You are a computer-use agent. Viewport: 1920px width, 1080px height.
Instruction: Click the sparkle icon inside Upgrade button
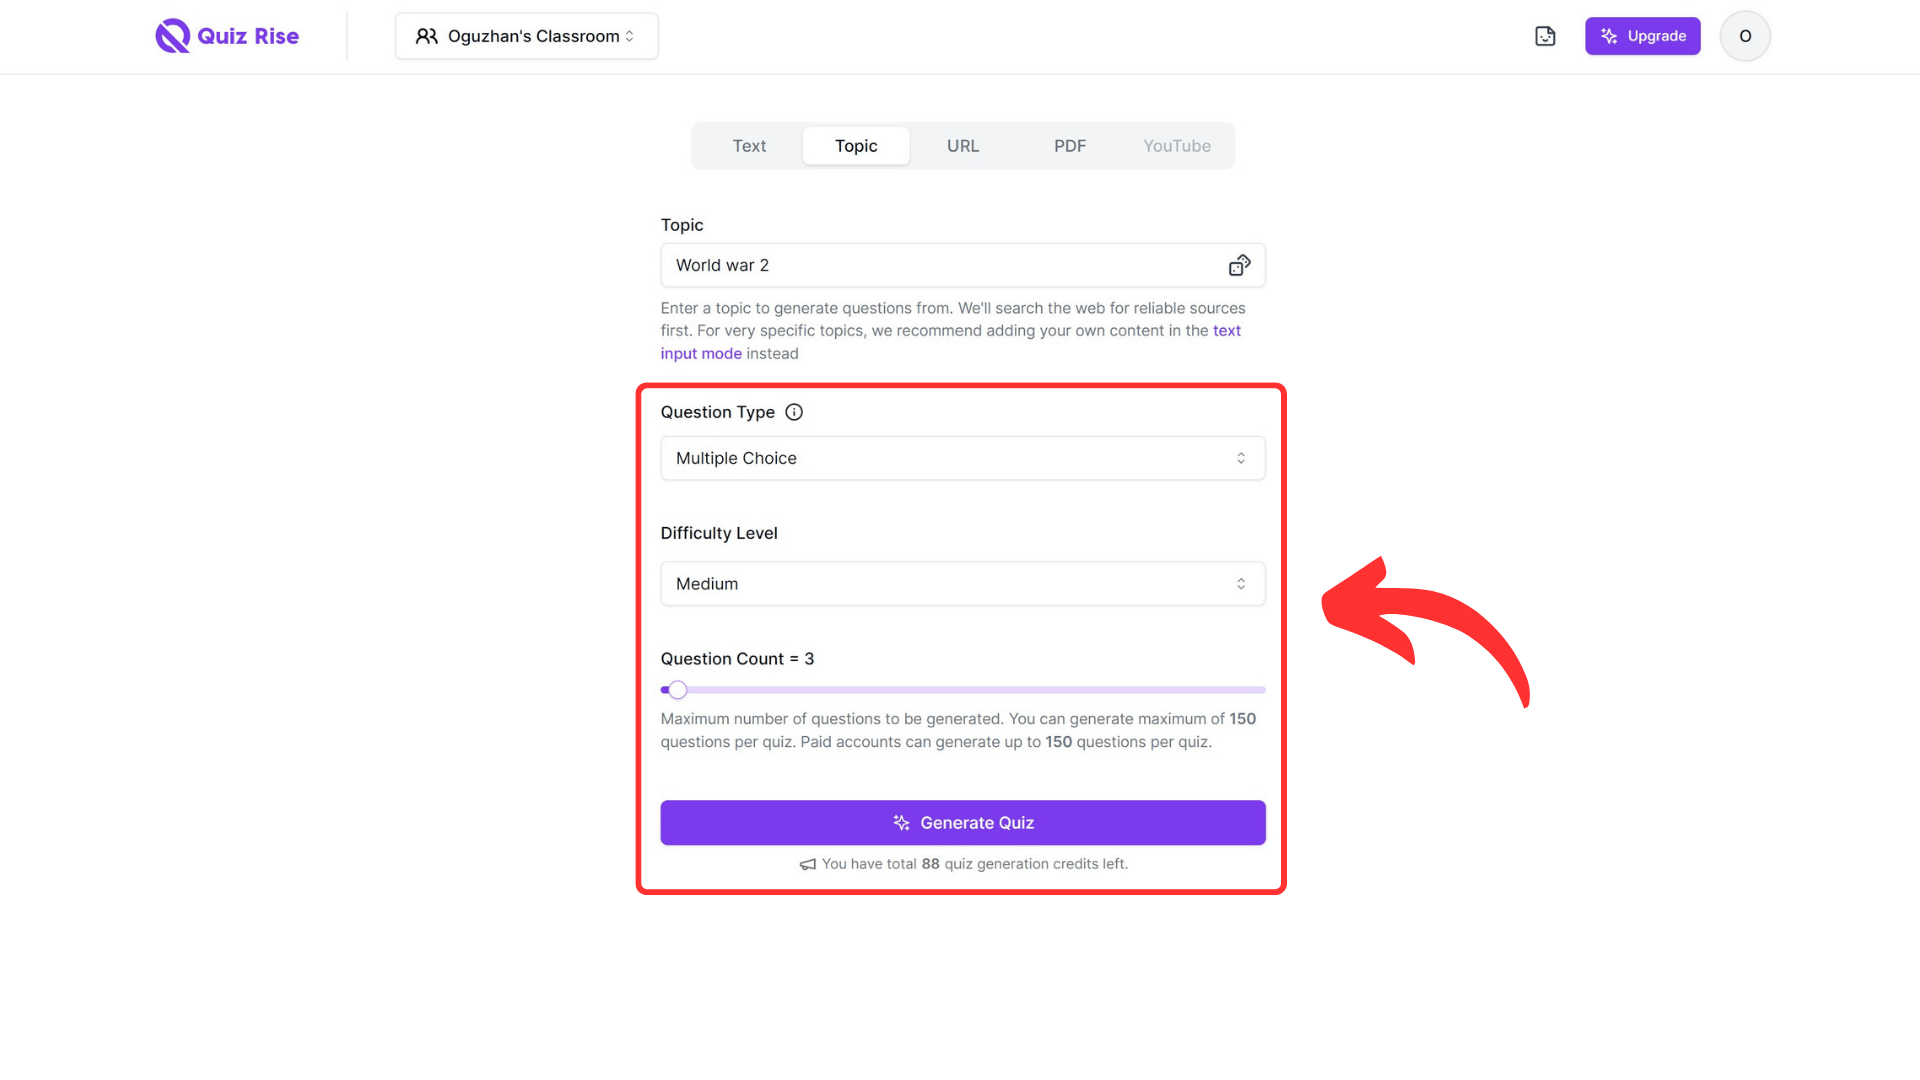coord(1608,36)
